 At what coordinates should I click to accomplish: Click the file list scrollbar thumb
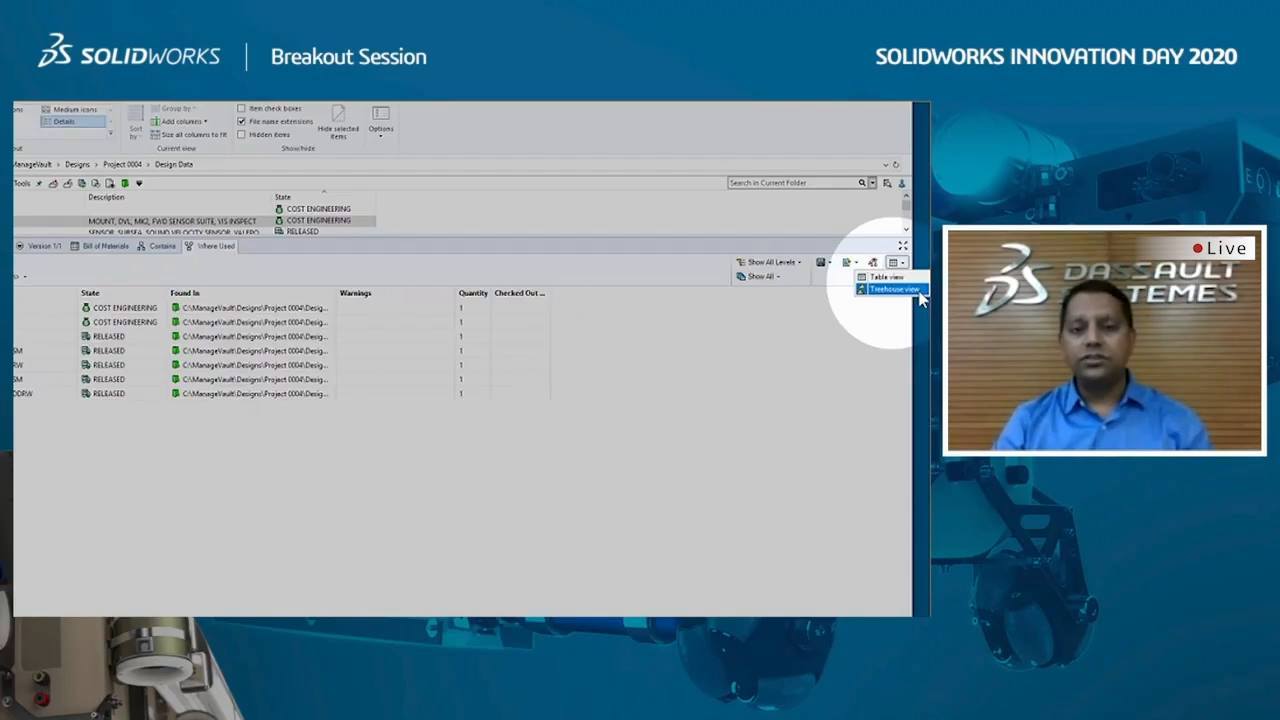pos(906,204)
